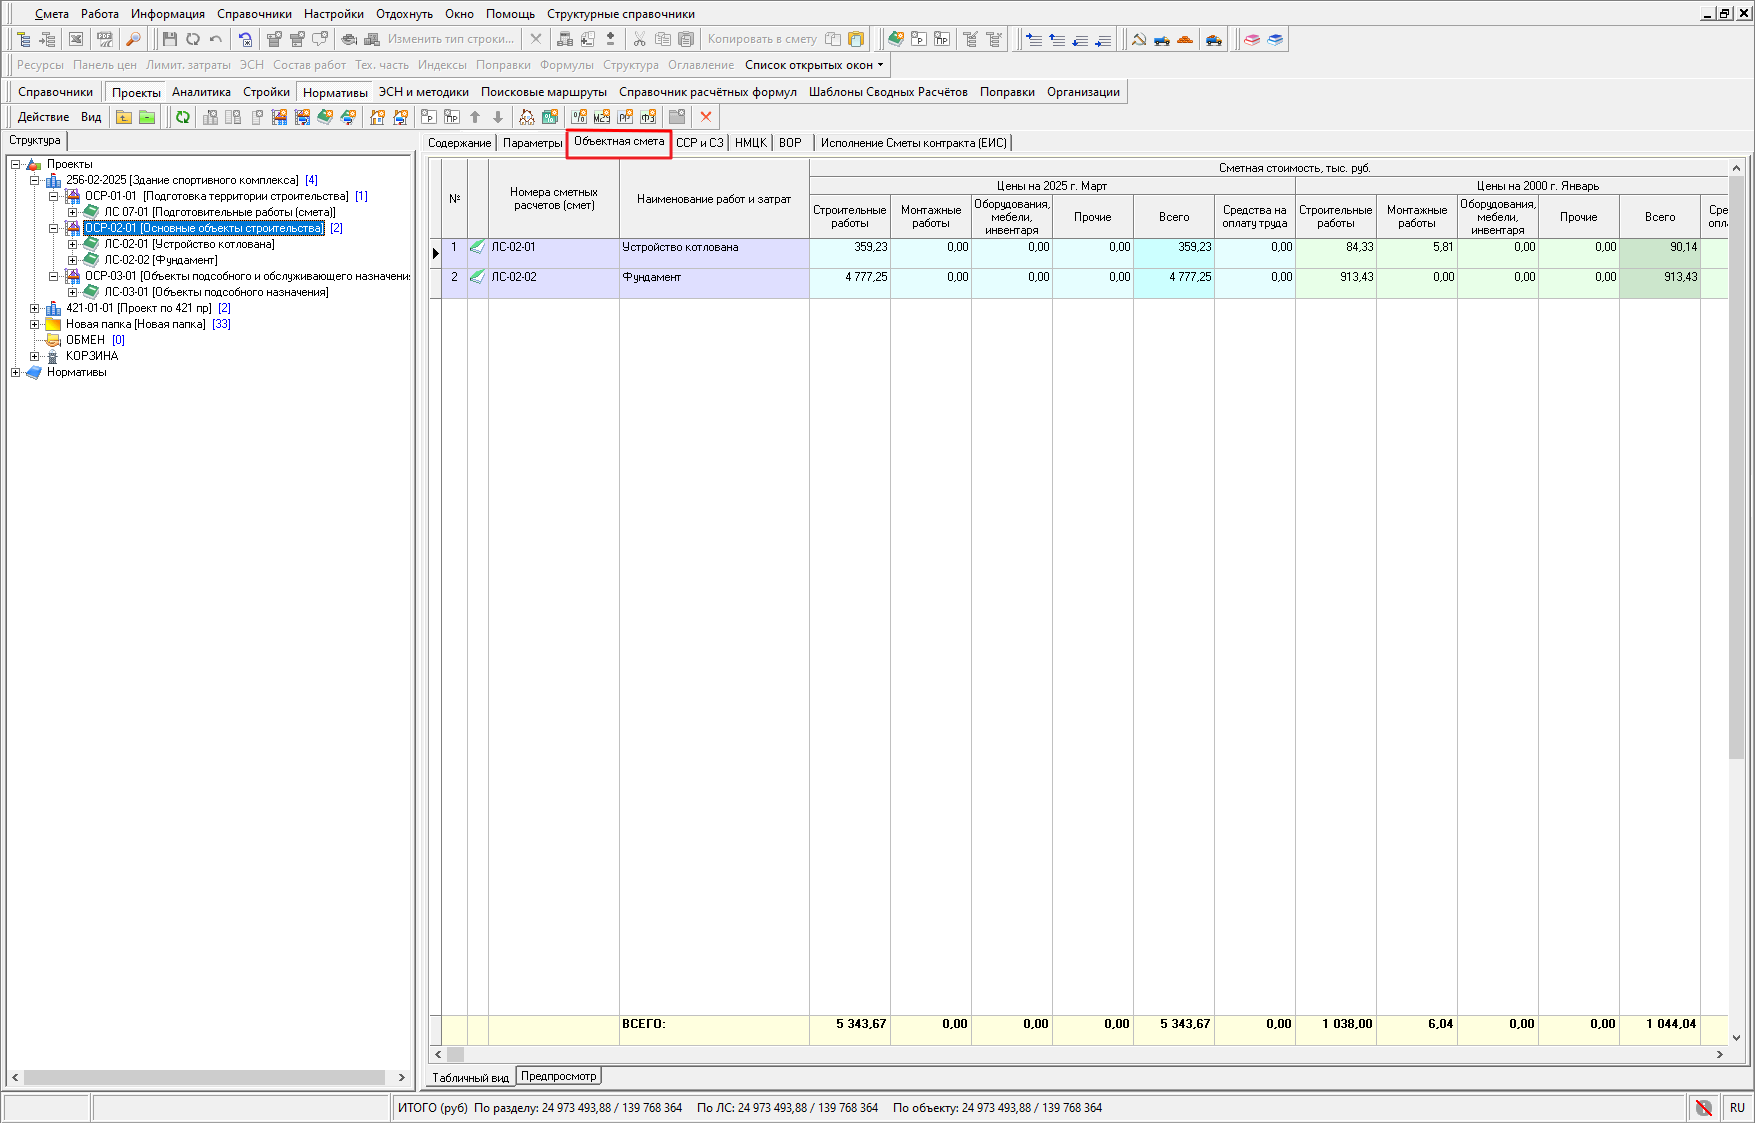
Task: Click the gray up arrow icon
Action: click(475, 117)
